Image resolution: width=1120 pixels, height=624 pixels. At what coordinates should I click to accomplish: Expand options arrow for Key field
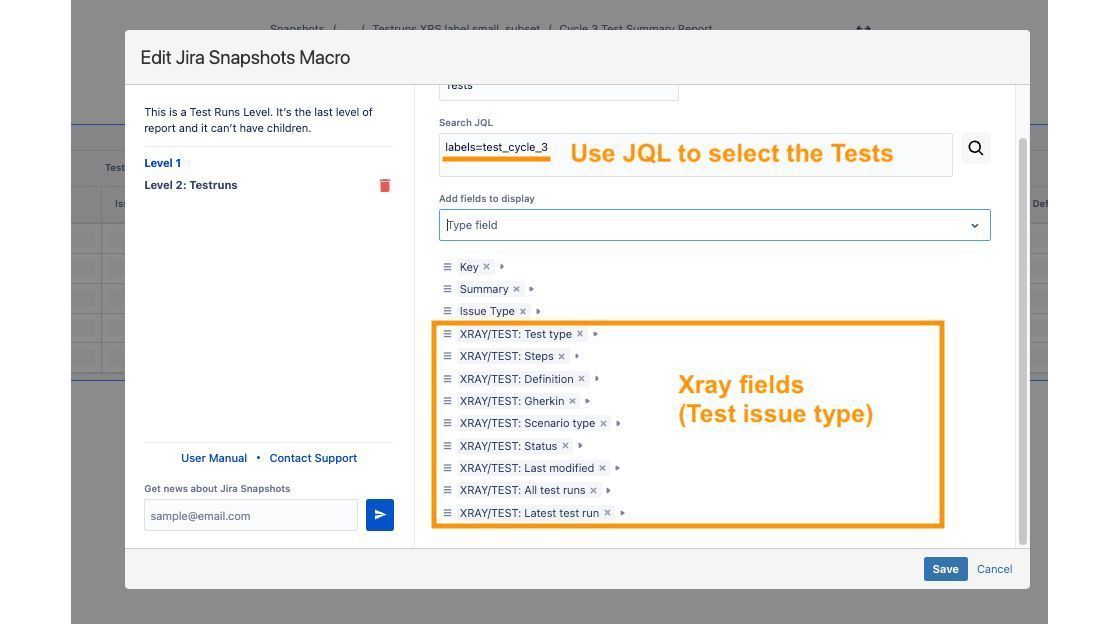(x=501, y=267)
